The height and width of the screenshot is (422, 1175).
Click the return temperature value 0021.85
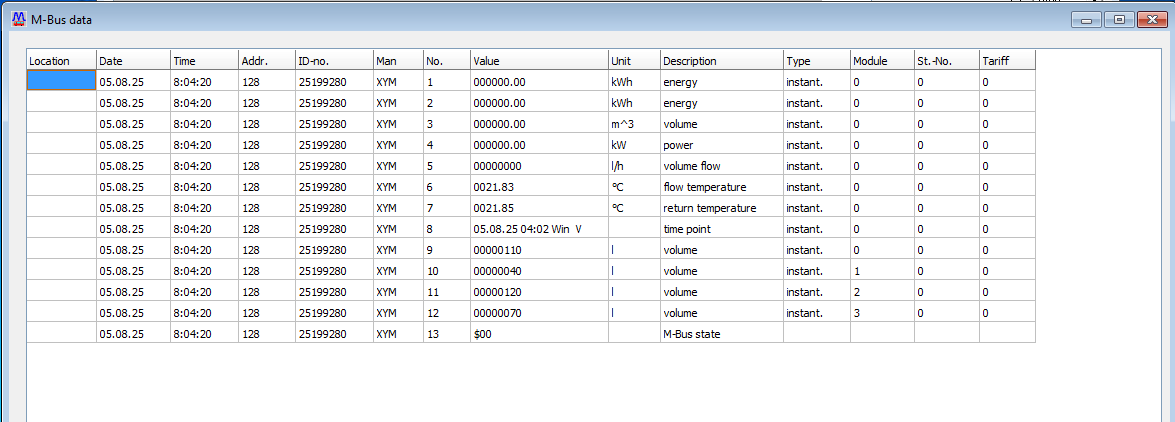(499, 208)
